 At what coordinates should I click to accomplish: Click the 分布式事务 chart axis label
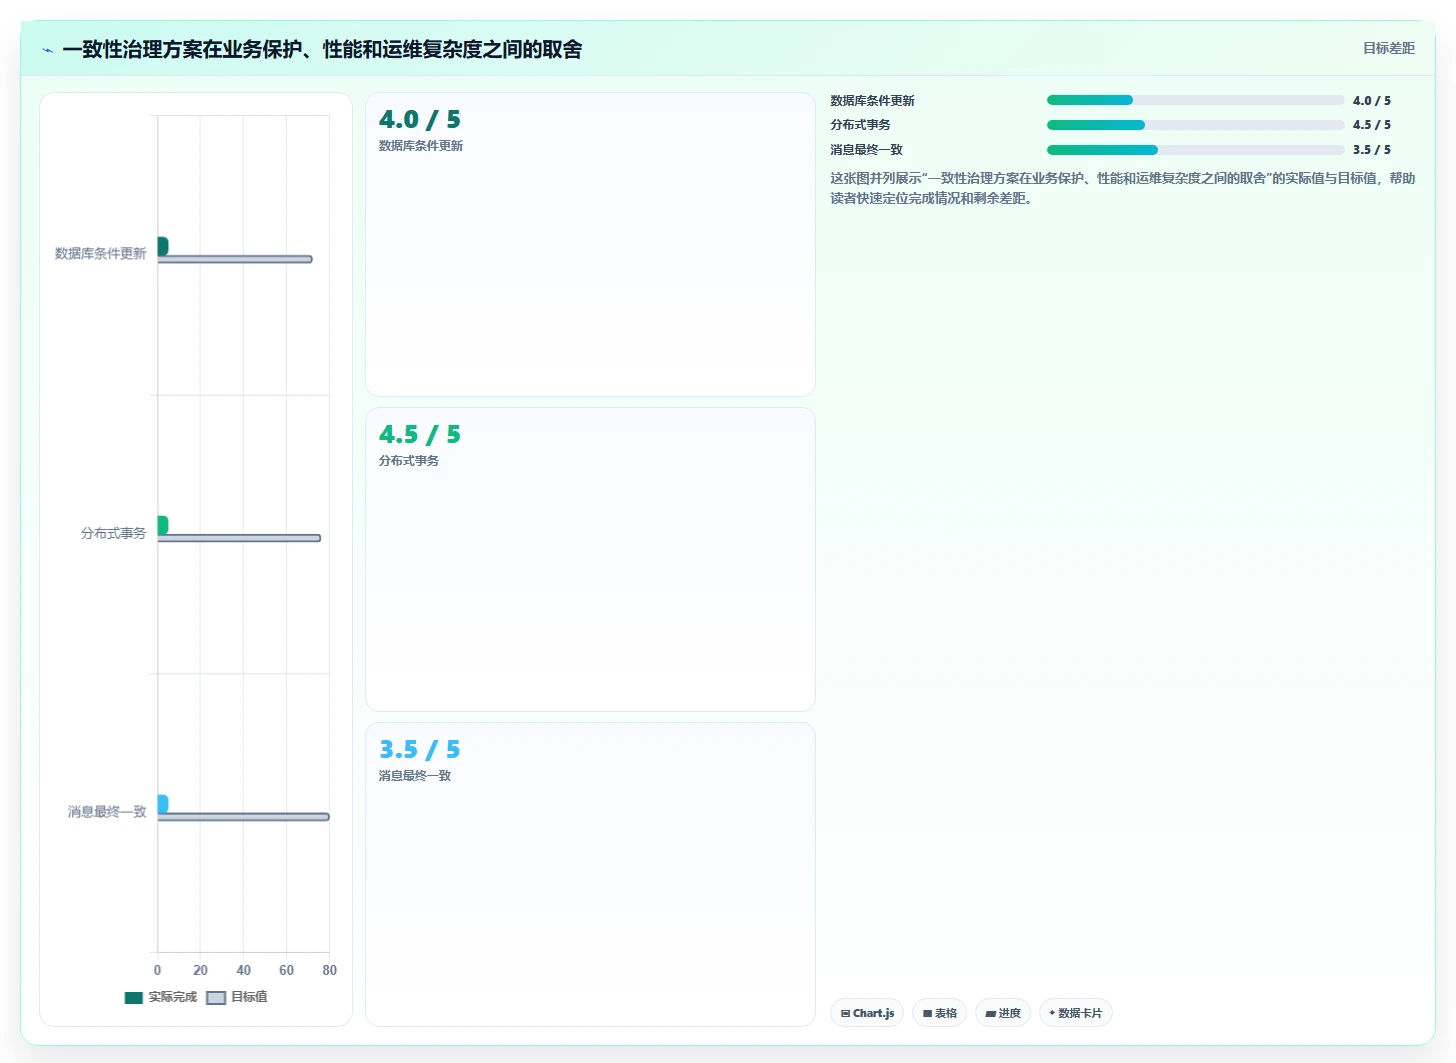point(113,533)
